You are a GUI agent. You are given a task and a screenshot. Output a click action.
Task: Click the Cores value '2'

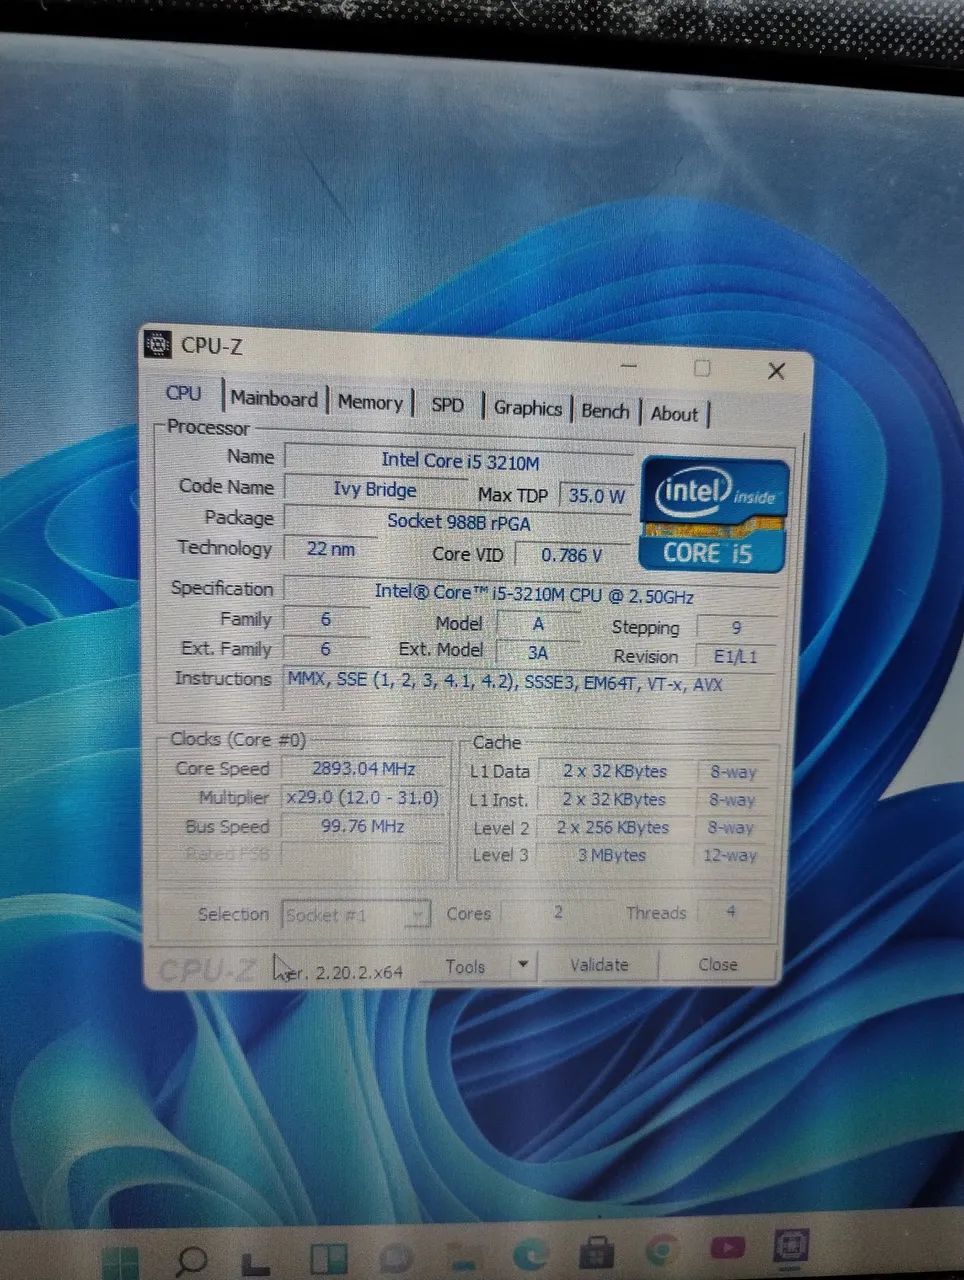pos(558,912)
